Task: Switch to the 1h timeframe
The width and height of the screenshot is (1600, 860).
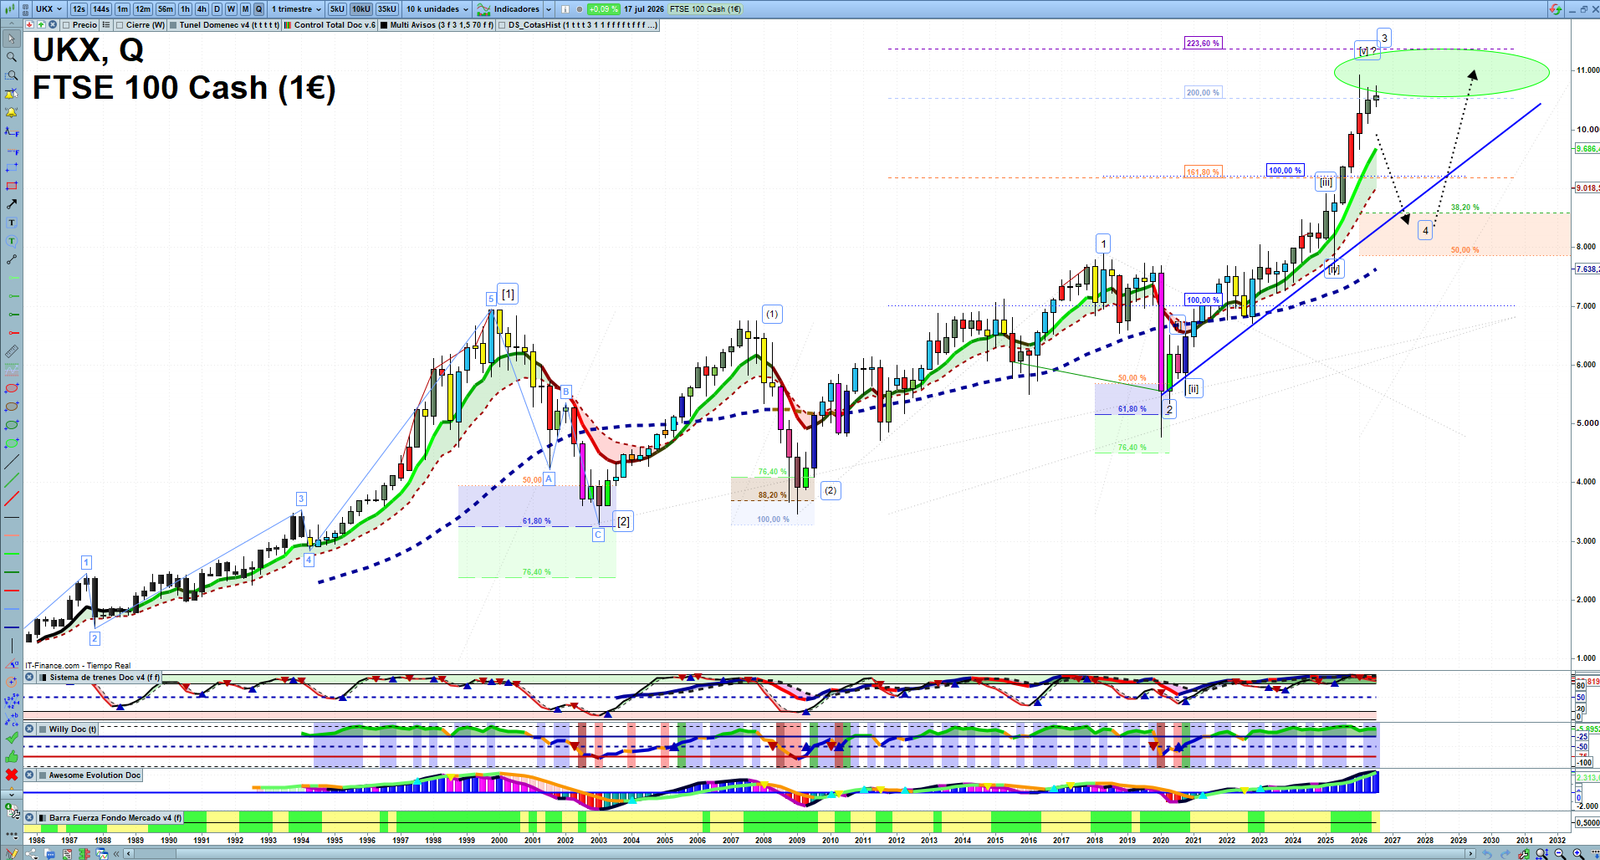Action: (x=185, y=9)
